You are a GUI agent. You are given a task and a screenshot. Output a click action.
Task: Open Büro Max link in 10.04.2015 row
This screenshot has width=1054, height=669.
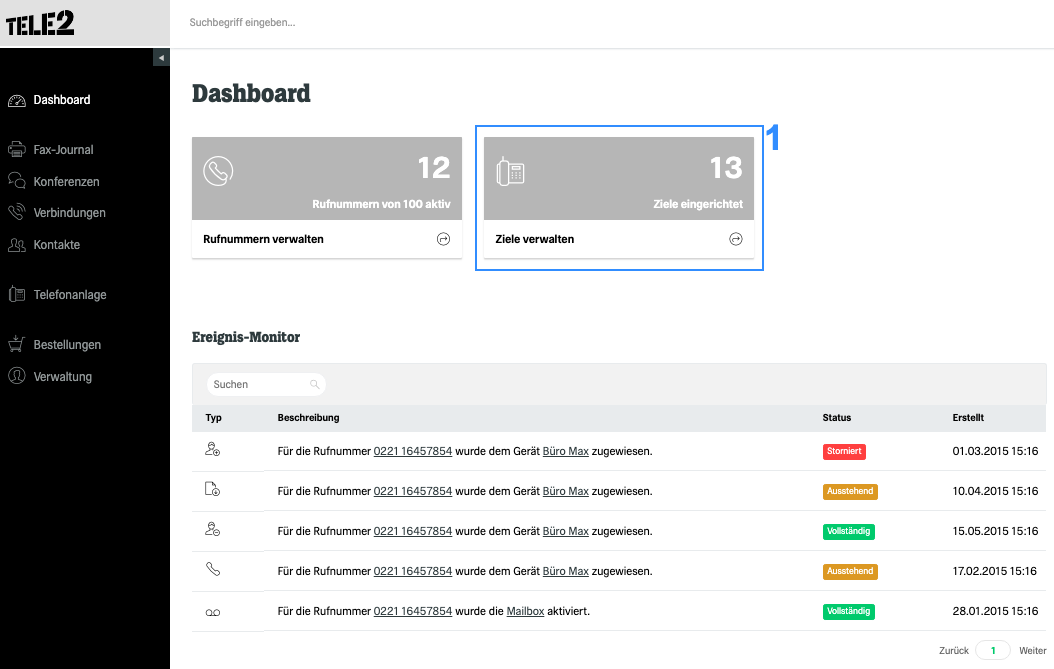[565, 491]
